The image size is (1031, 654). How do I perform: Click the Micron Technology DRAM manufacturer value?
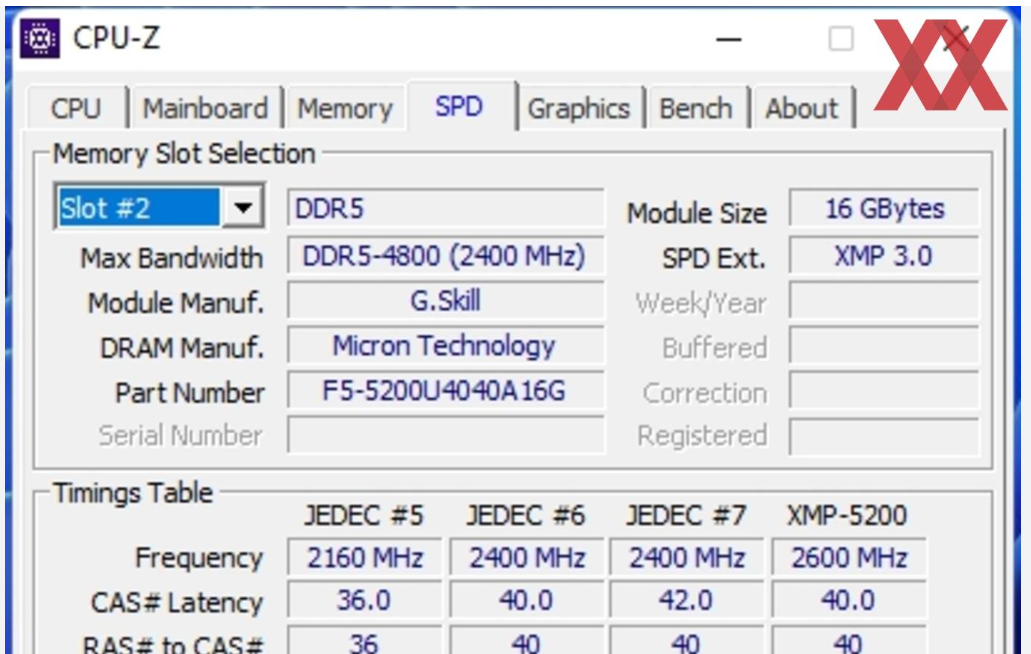[x=445, y=346]
